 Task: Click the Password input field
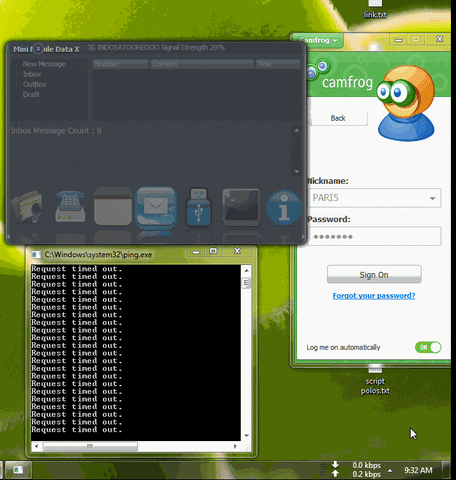[x=374, y=236]
